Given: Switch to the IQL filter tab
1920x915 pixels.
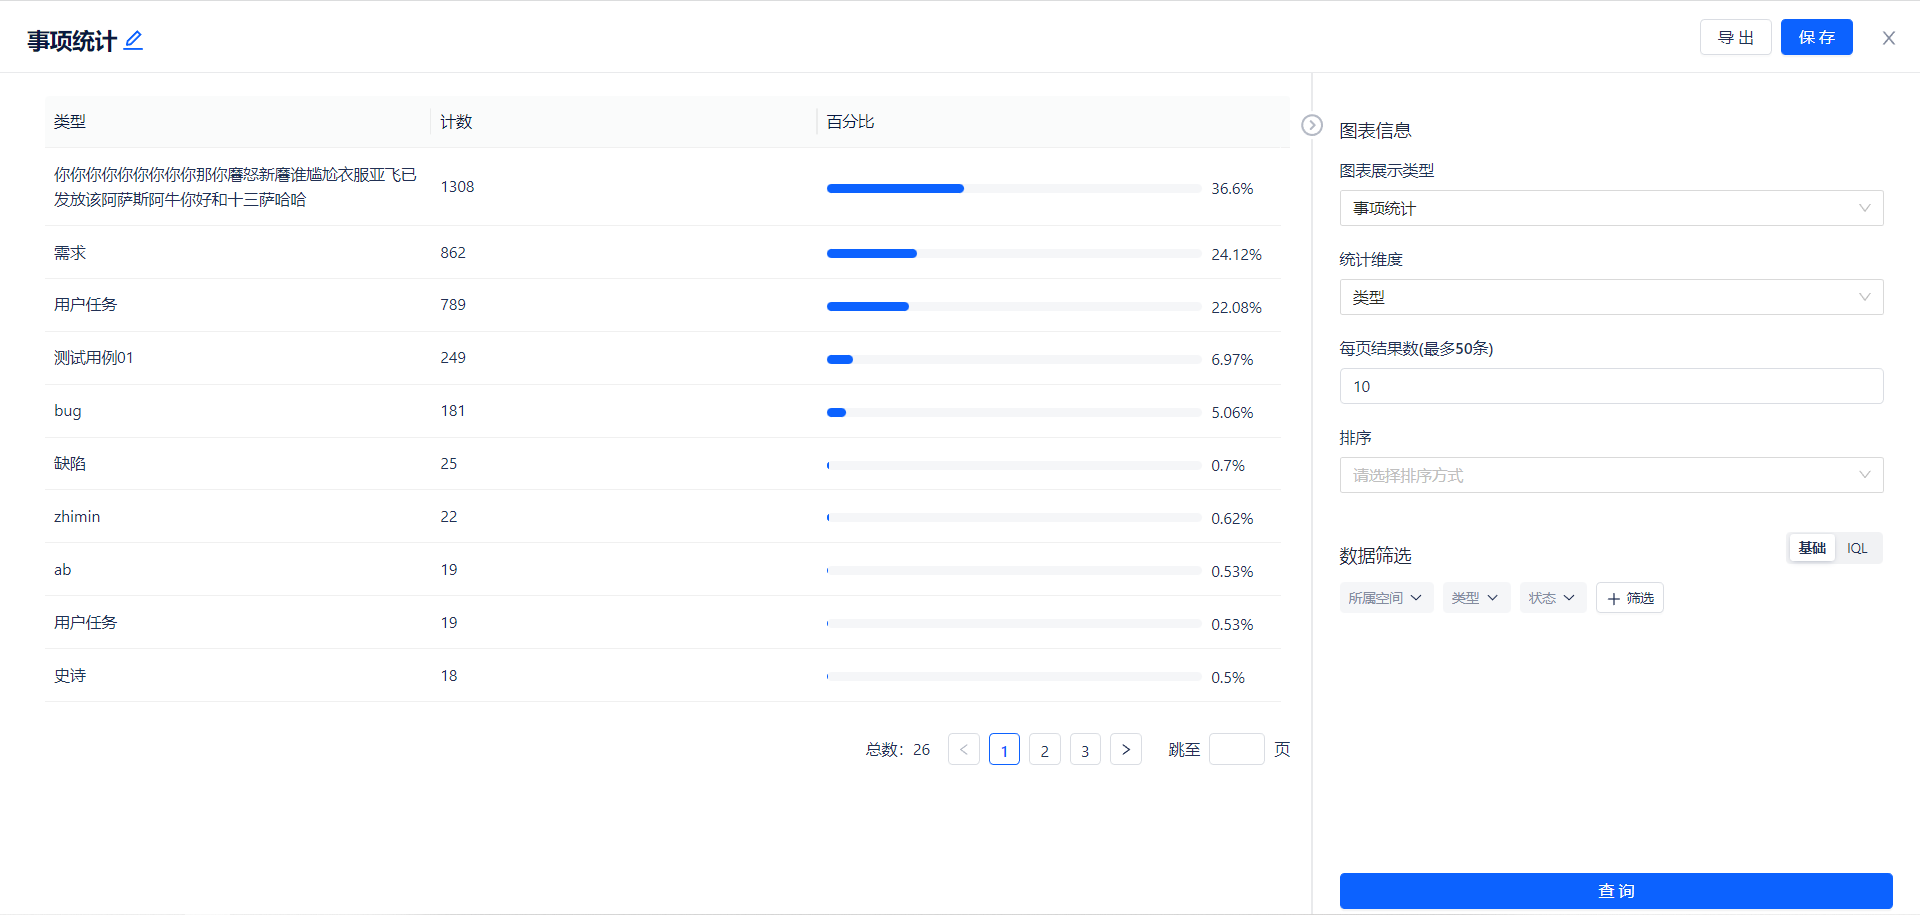Looking at the screenshot, I should [1857, 548].
